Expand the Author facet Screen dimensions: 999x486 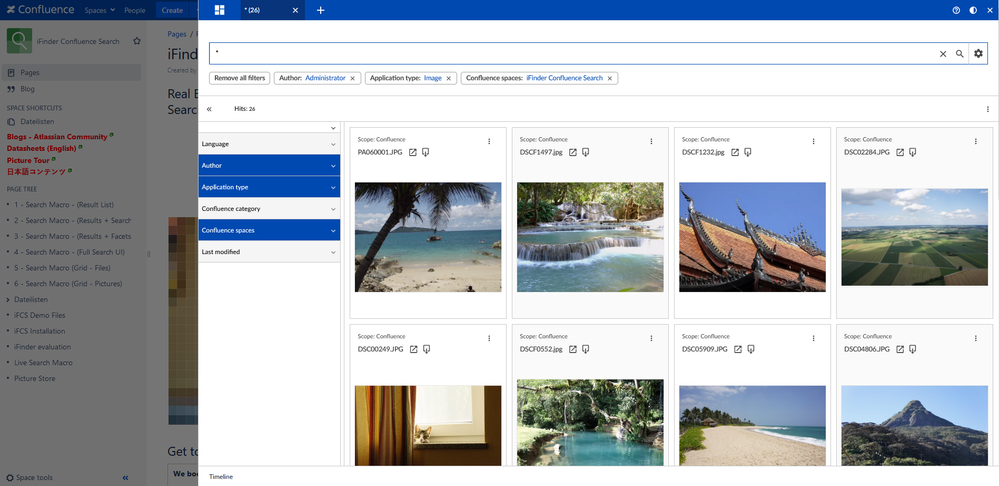[x=269, y=166]
